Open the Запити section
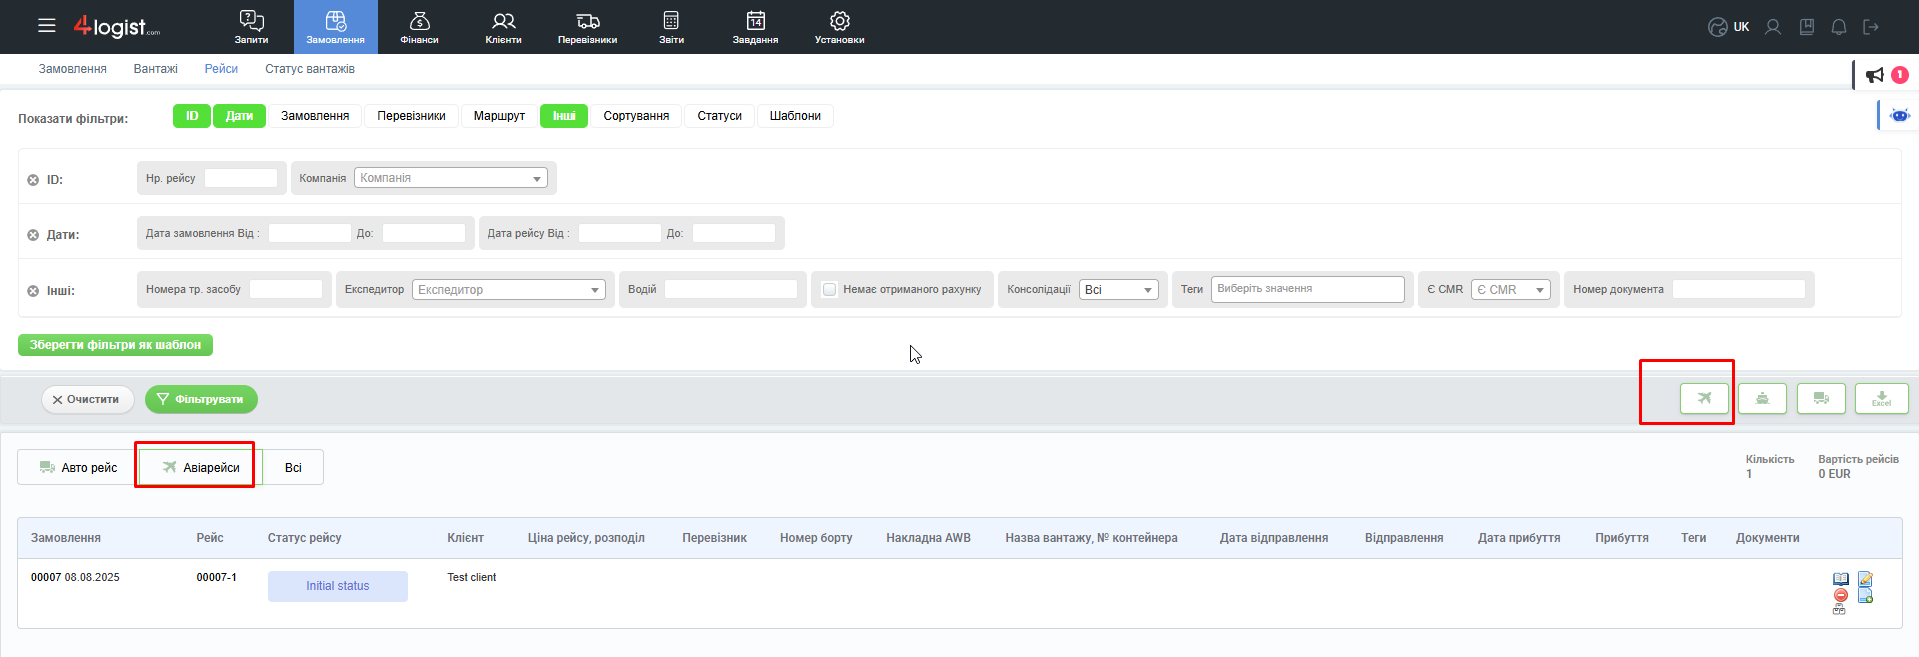 pos(251,27)
